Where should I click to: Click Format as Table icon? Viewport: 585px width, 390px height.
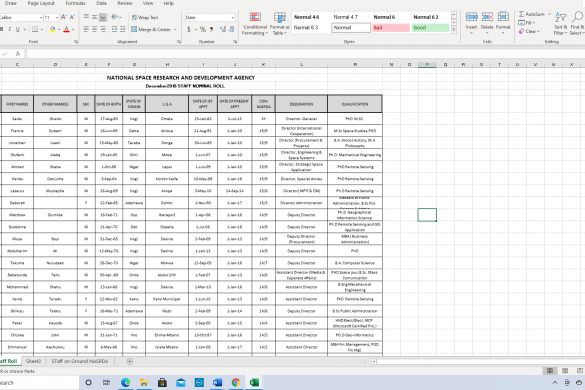click(x=279, y=24)
